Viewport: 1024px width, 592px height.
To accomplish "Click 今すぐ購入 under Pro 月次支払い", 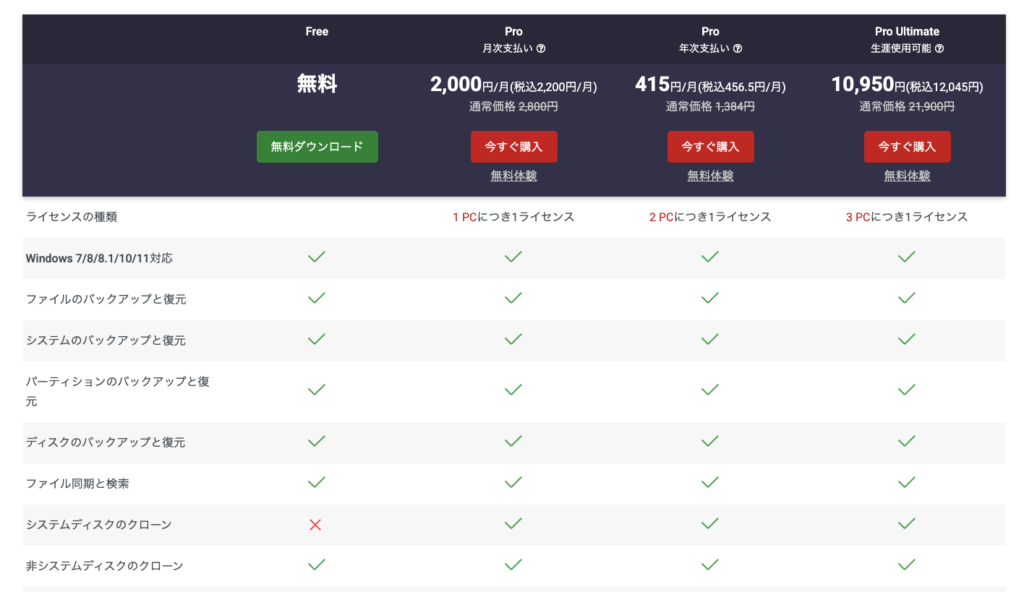I will coord(513,146).
